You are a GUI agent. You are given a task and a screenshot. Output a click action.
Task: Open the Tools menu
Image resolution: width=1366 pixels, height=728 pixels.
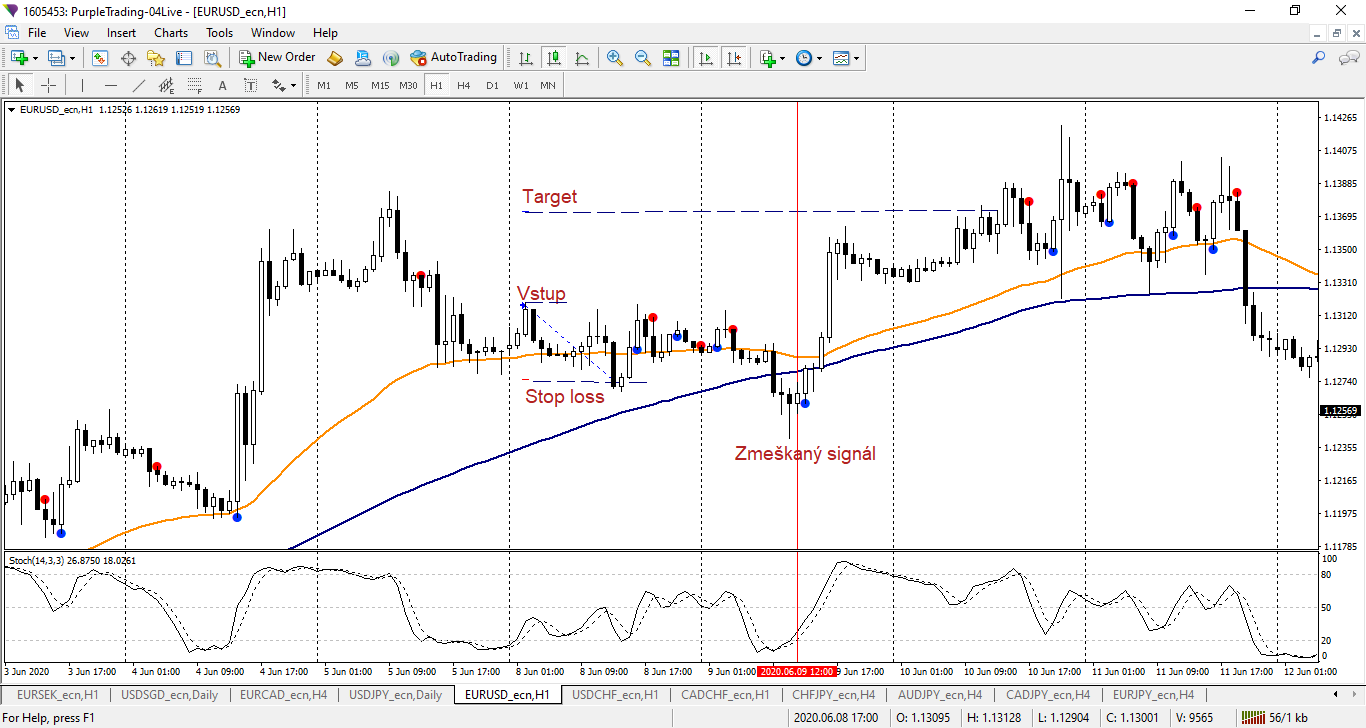(x=219, y=32)
